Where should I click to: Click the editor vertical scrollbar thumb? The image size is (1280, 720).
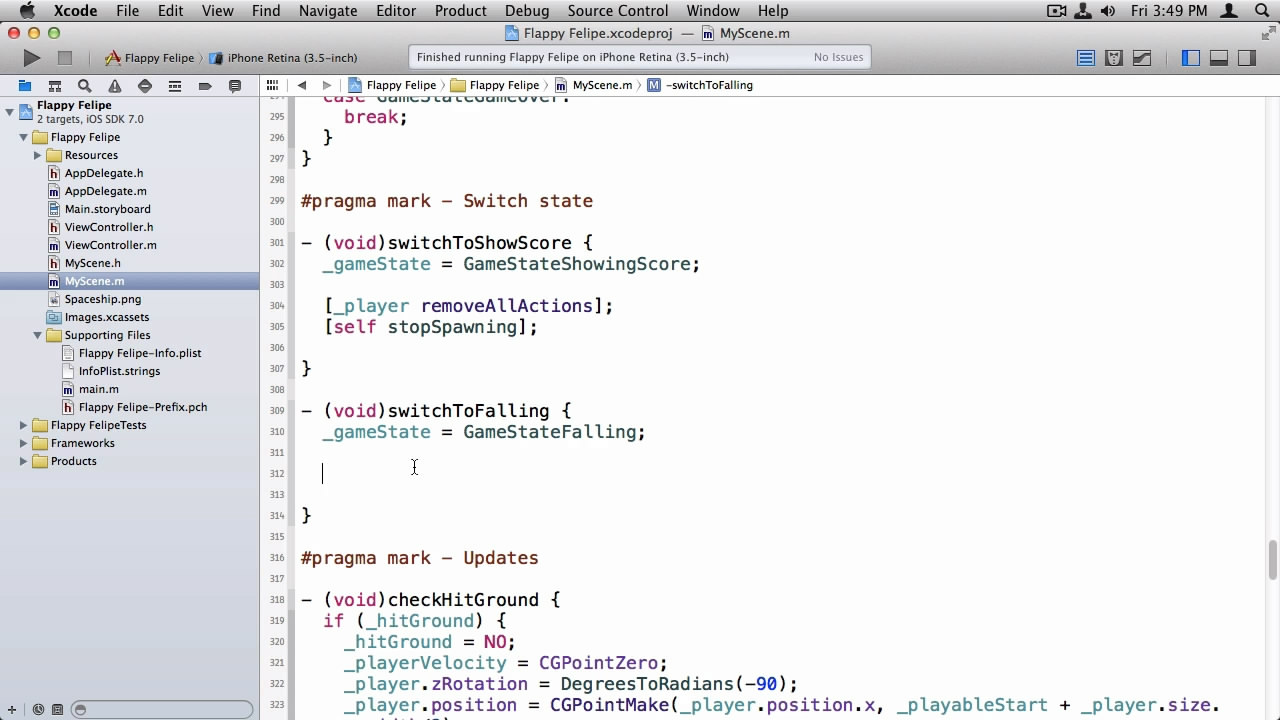tap(1272, 560)
